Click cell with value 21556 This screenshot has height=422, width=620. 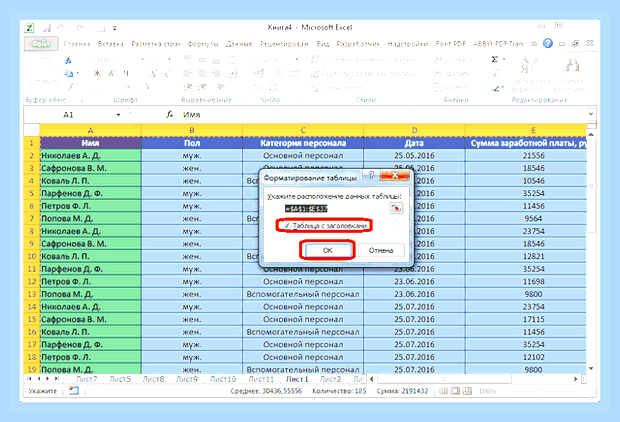pos(533,155)
